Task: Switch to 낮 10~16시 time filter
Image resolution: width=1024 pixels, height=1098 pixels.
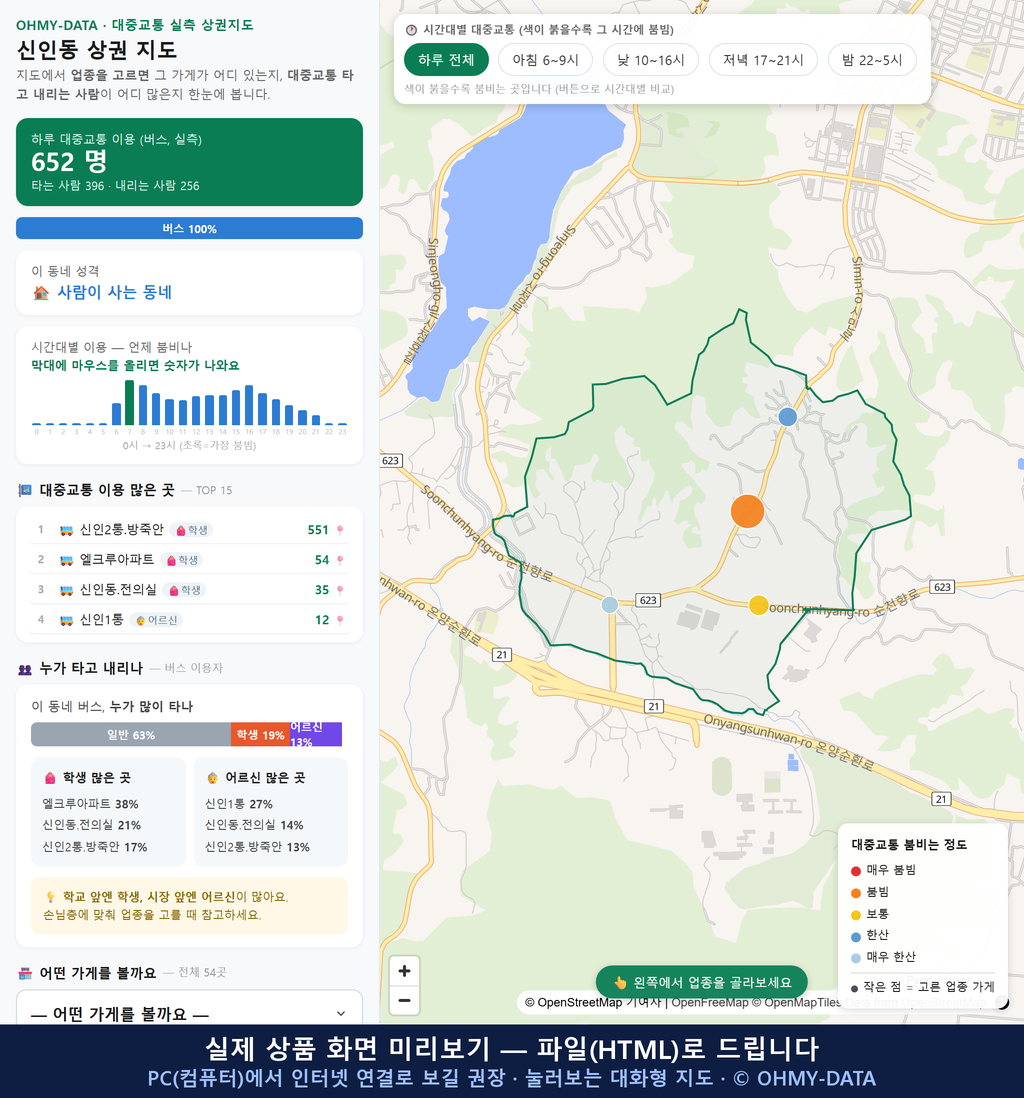Action: click(651, 60)
